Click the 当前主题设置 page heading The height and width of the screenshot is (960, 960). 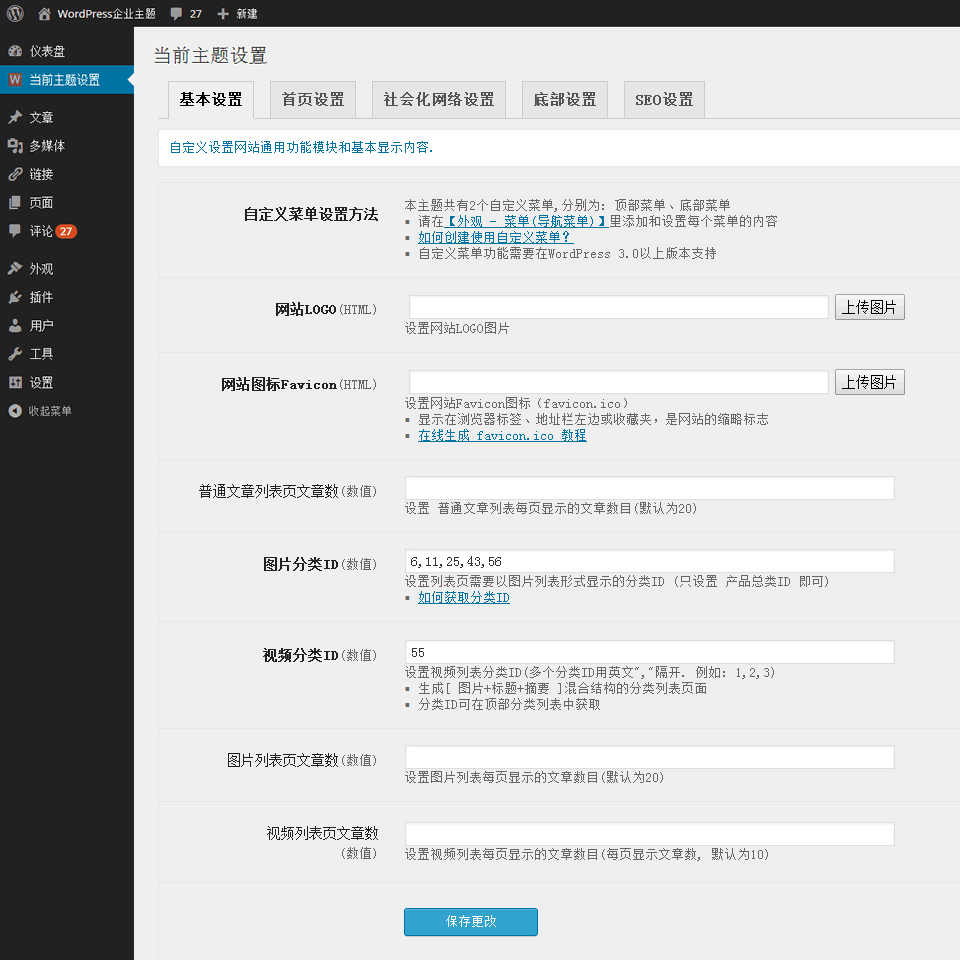tap(210, 56)
